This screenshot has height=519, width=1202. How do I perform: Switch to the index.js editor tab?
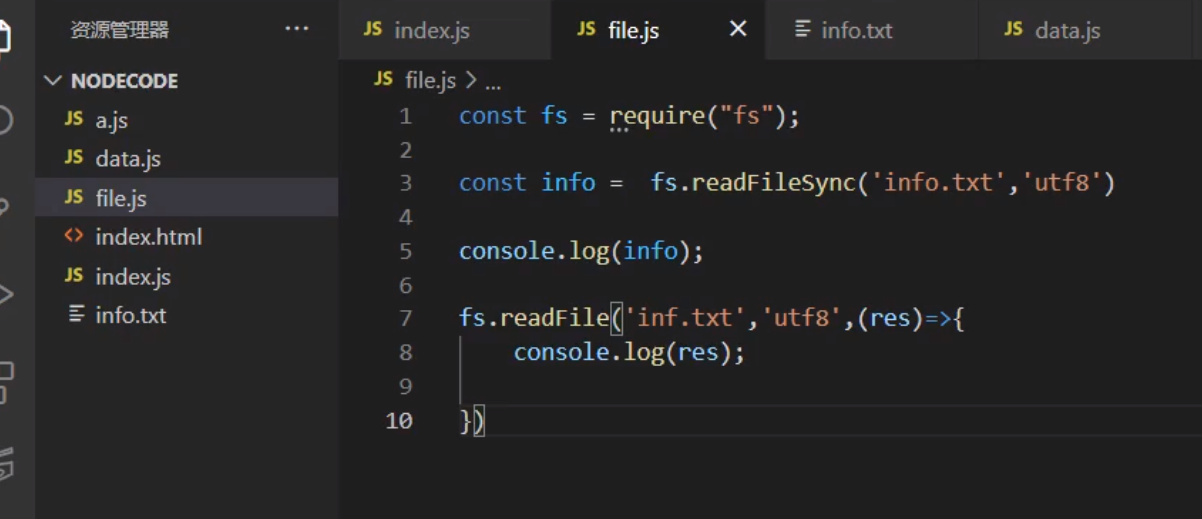click(445, 30)
